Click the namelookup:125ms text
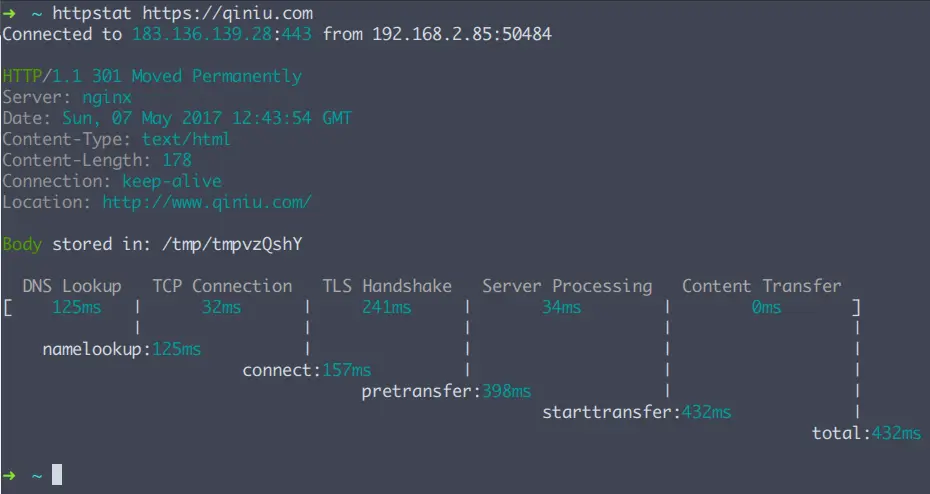Image resolution: width=930 pixels, height=494 pixels. pos(121,349)
